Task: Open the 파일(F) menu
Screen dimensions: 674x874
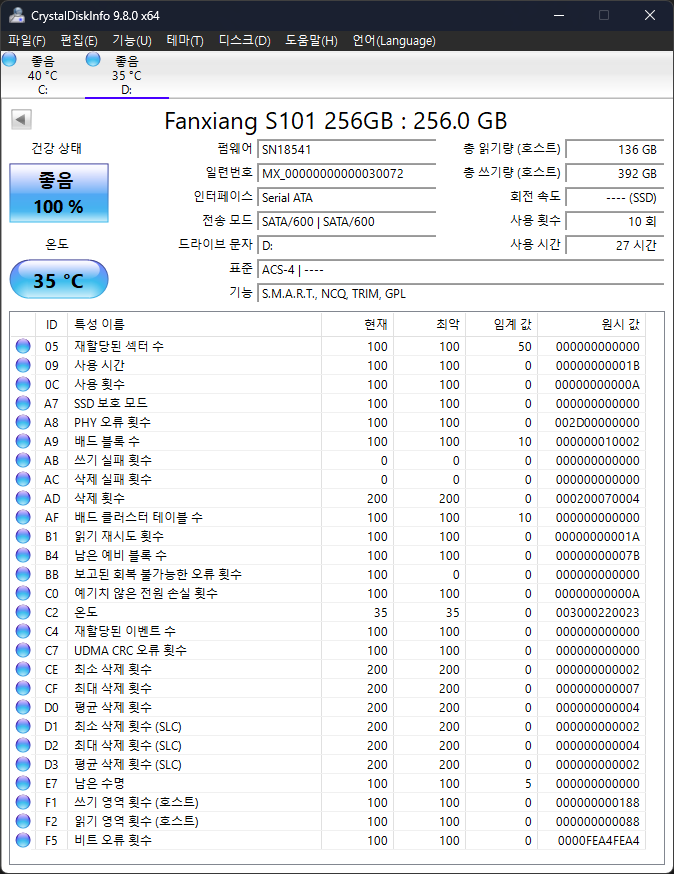Action: (27, 41)
